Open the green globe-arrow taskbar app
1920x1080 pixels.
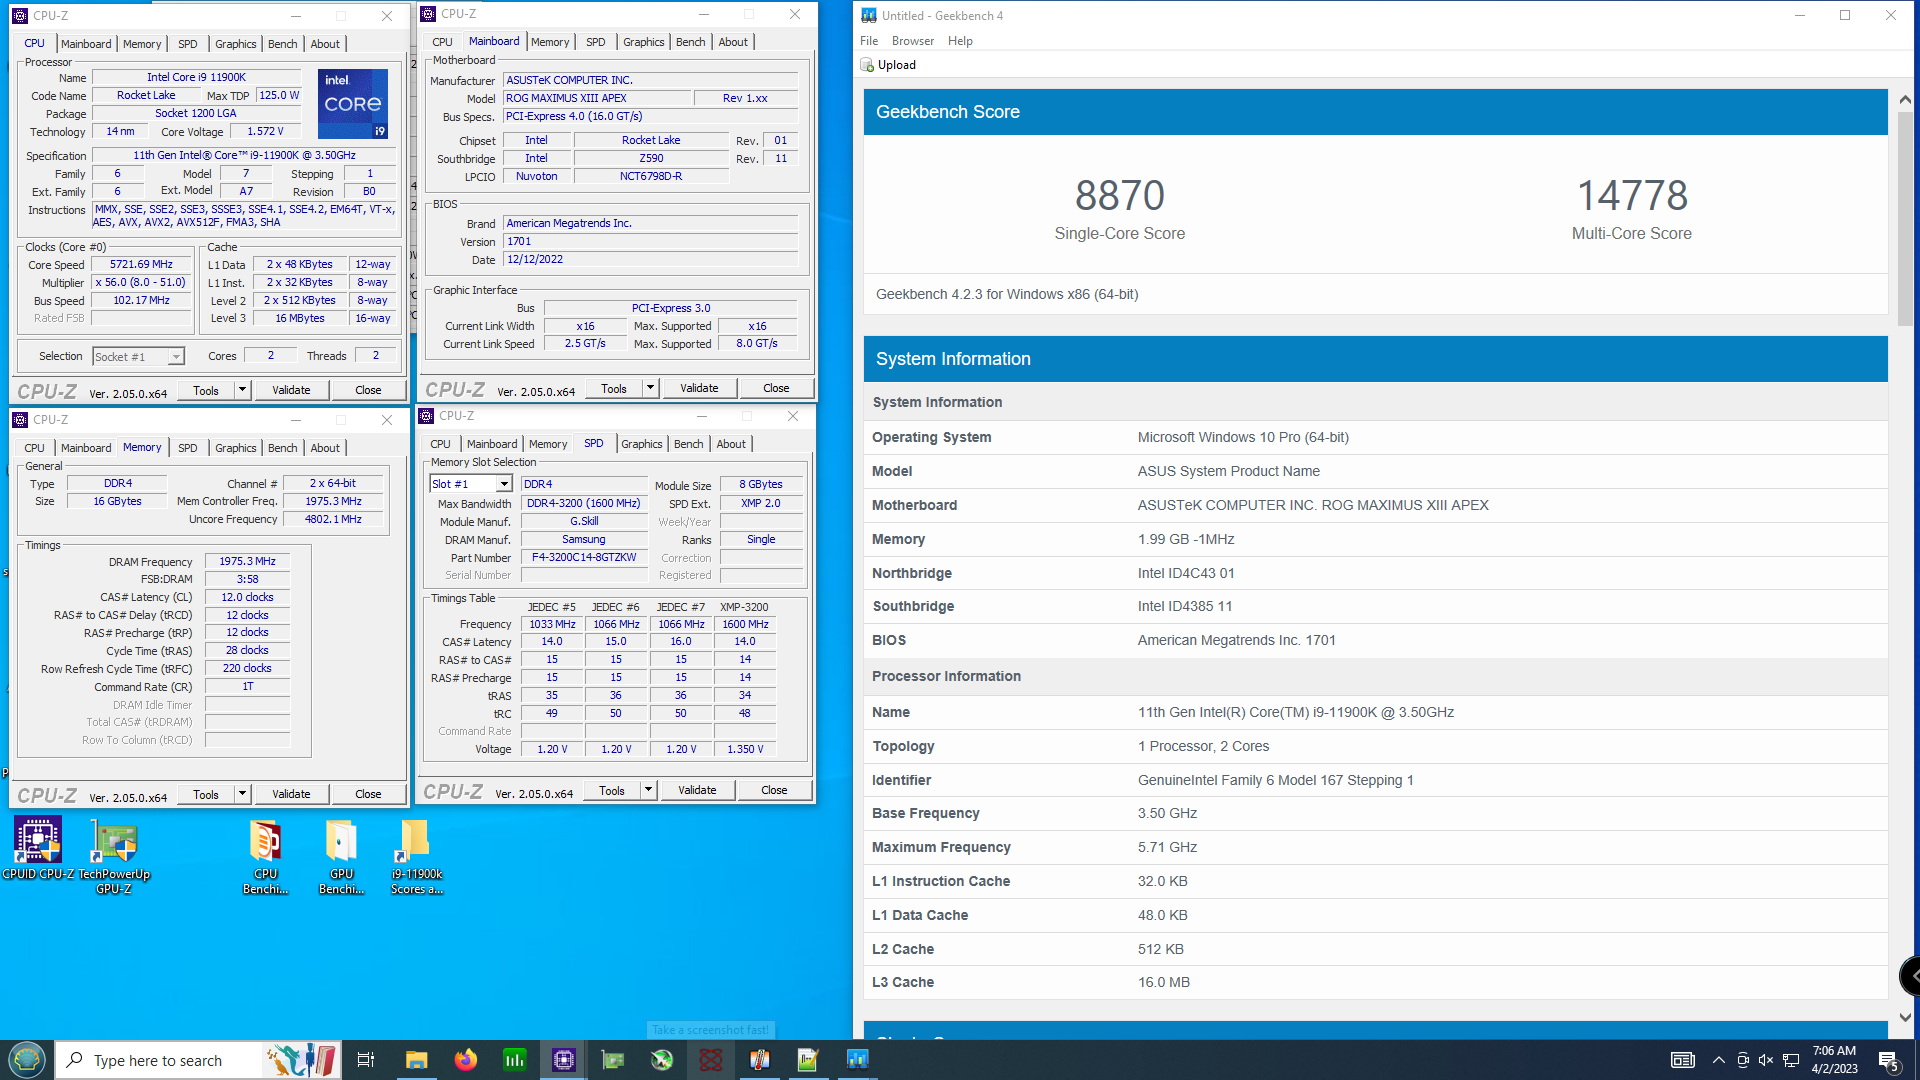tap(662, 1060)
